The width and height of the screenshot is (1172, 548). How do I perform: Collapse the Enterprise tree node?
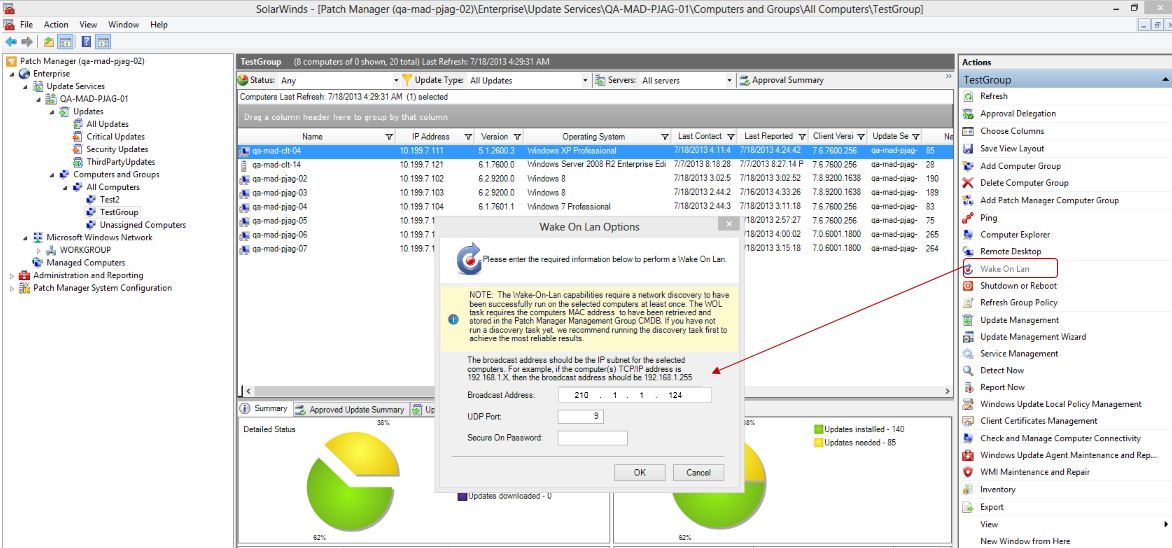12,74
